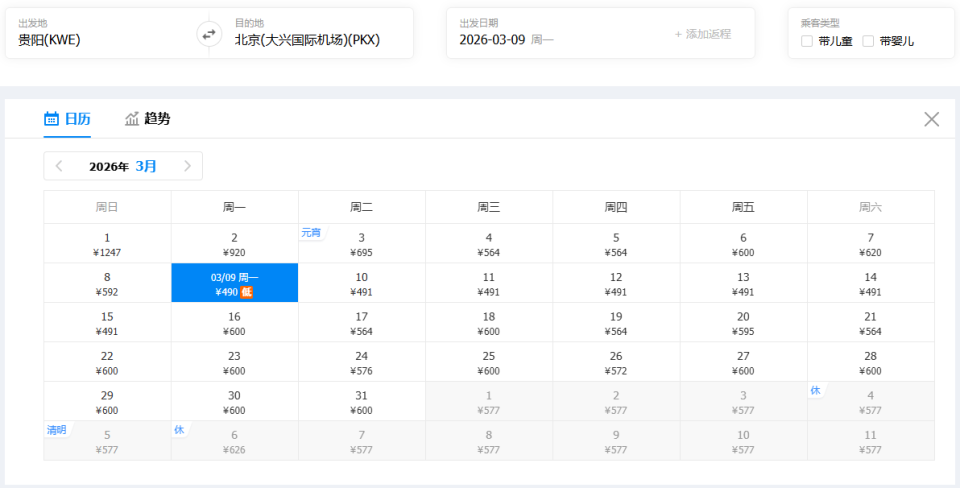Select March 8 priced ¥592

tap(107, 283)
